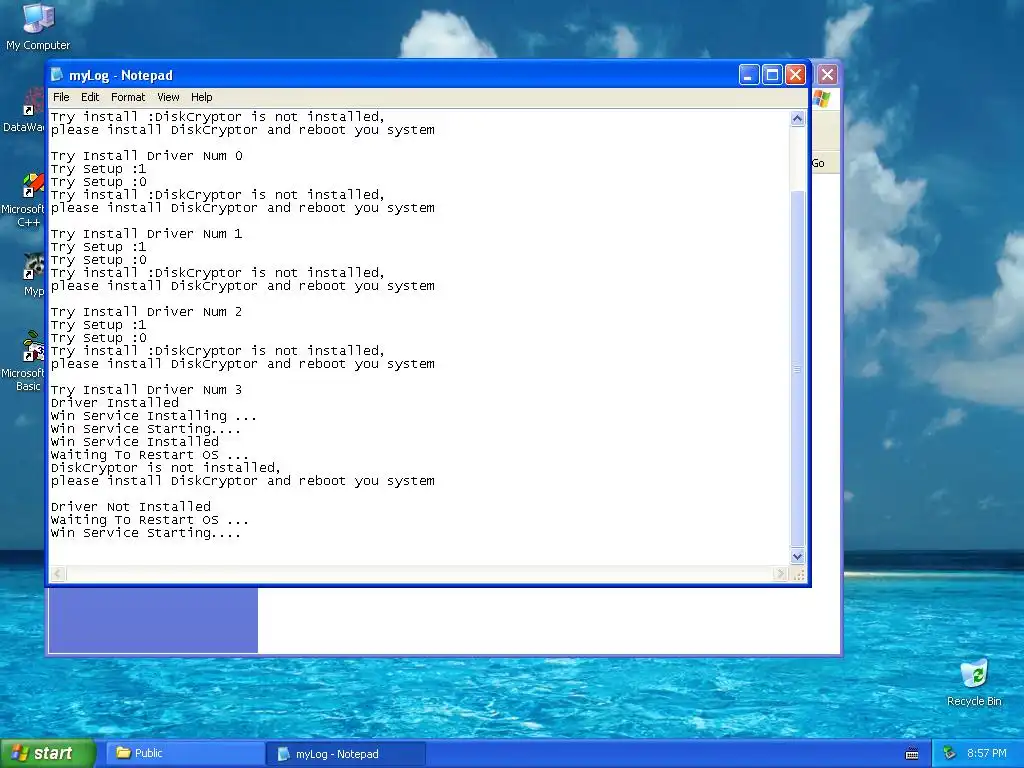Click the horizontal scrollbar right arrow

coord(780,573)
